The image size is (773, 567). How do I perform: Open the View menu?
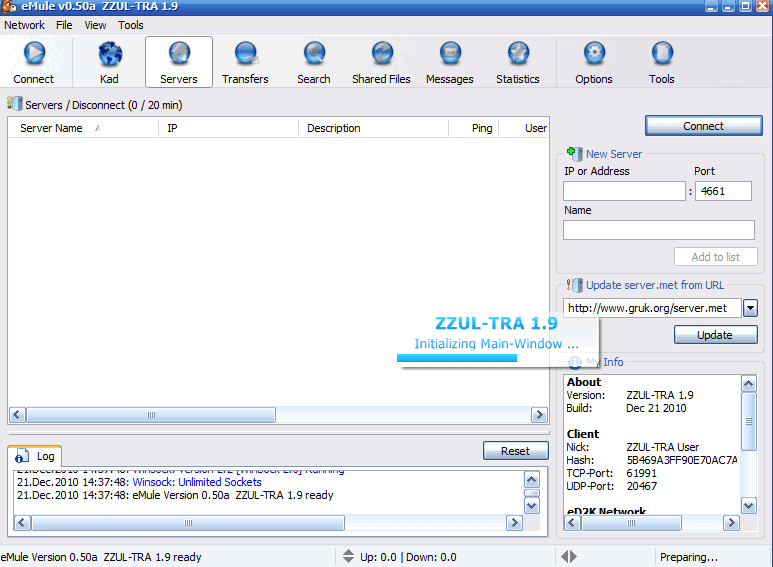click(95, 25)
